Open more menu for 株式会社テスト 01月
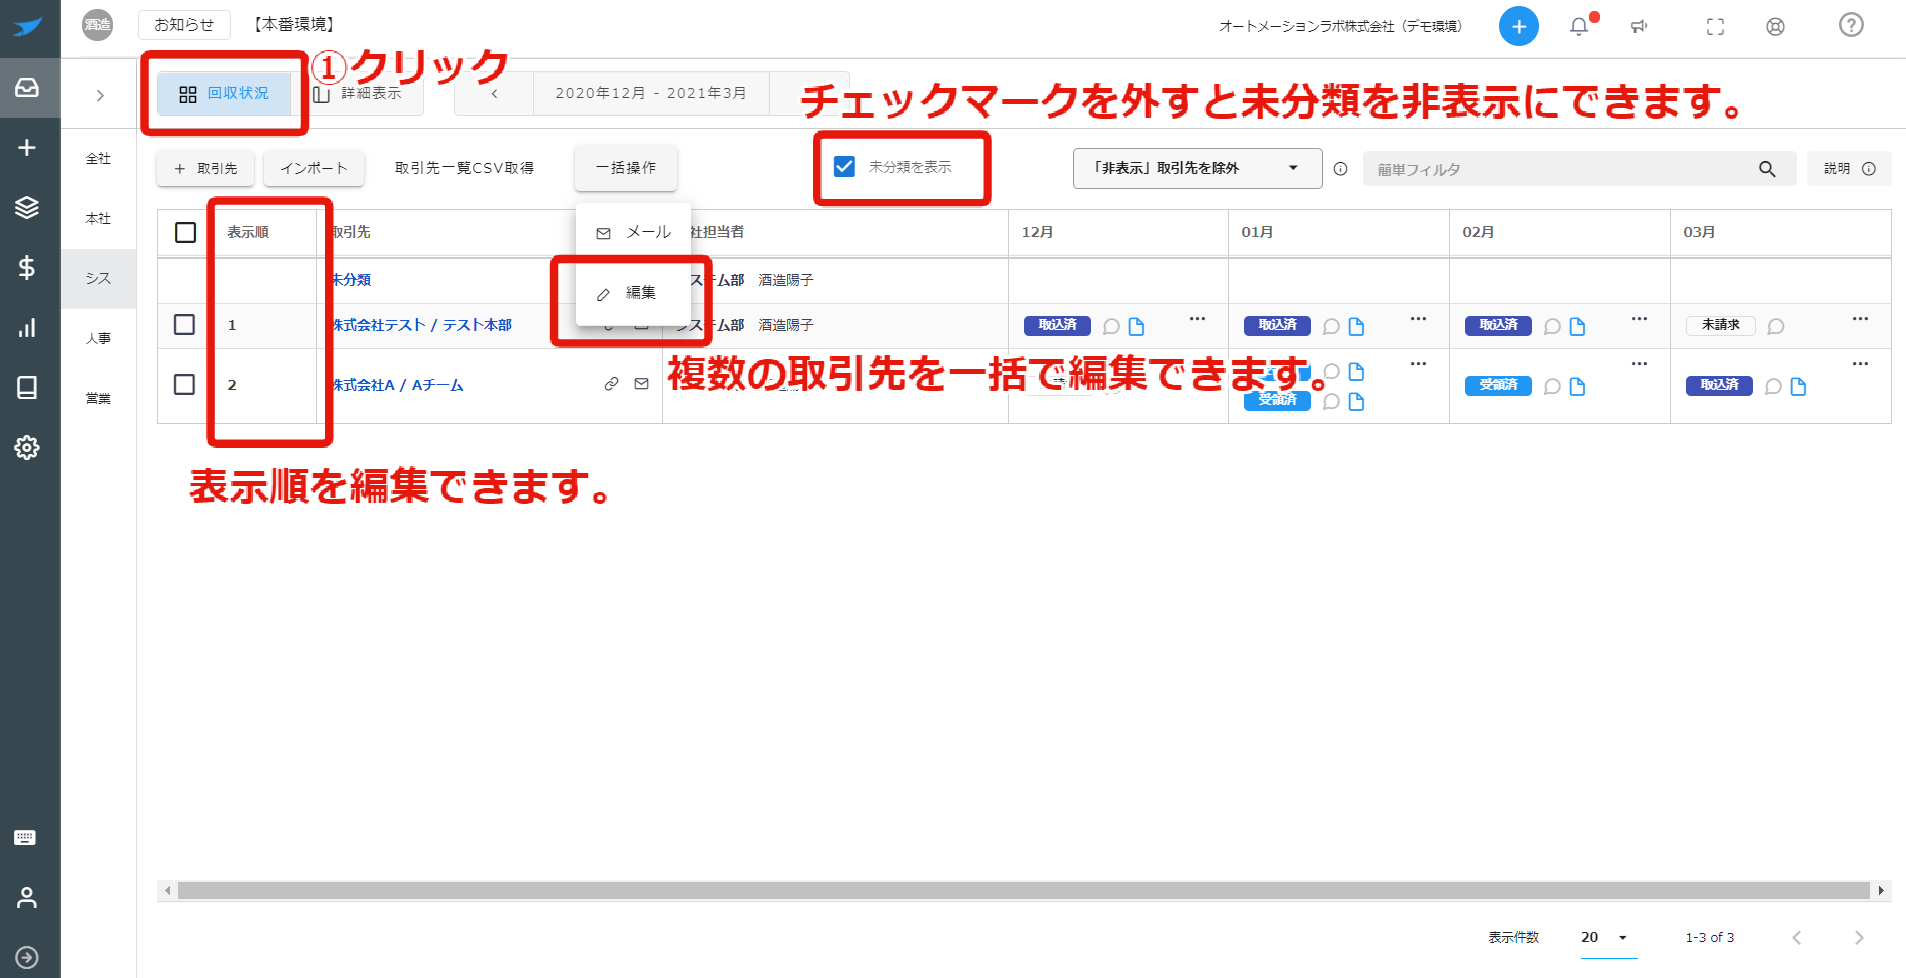Screen dimensions: 1906x978 (x=1418, y=319)
